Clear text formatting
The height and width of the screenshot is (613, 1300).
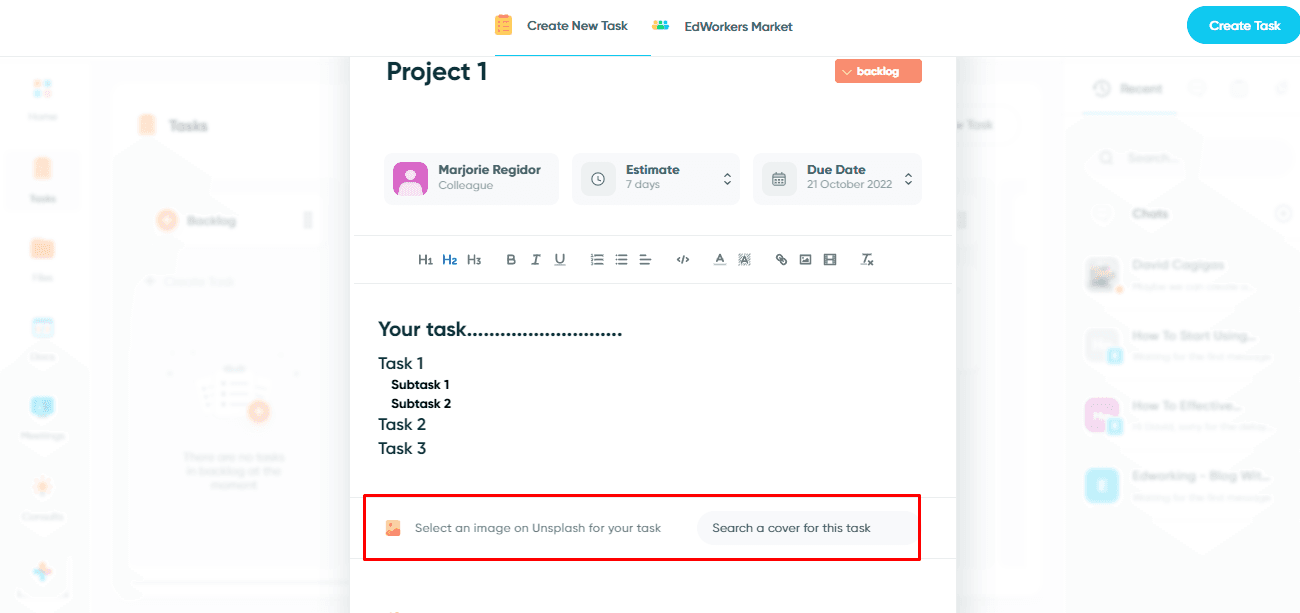pyautogui.click(x=867, y=260)
